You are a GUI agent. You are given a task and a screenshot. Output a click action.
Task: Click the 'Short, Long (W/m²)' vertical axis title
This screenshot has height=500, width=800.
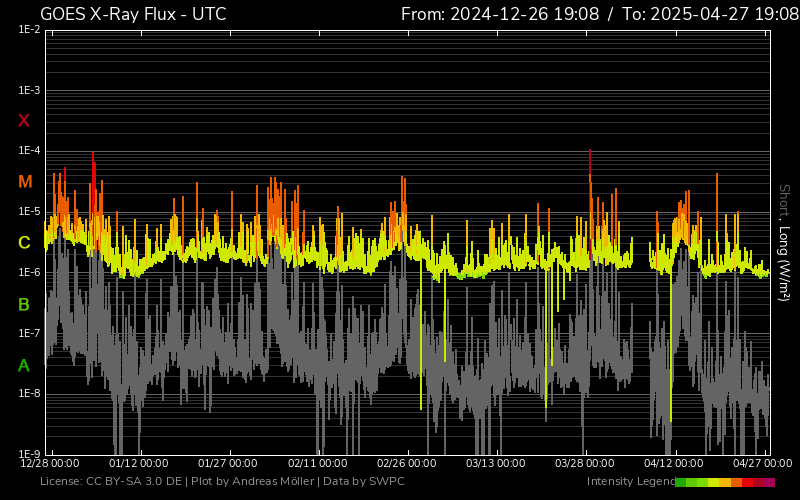(x=784, y=243)
